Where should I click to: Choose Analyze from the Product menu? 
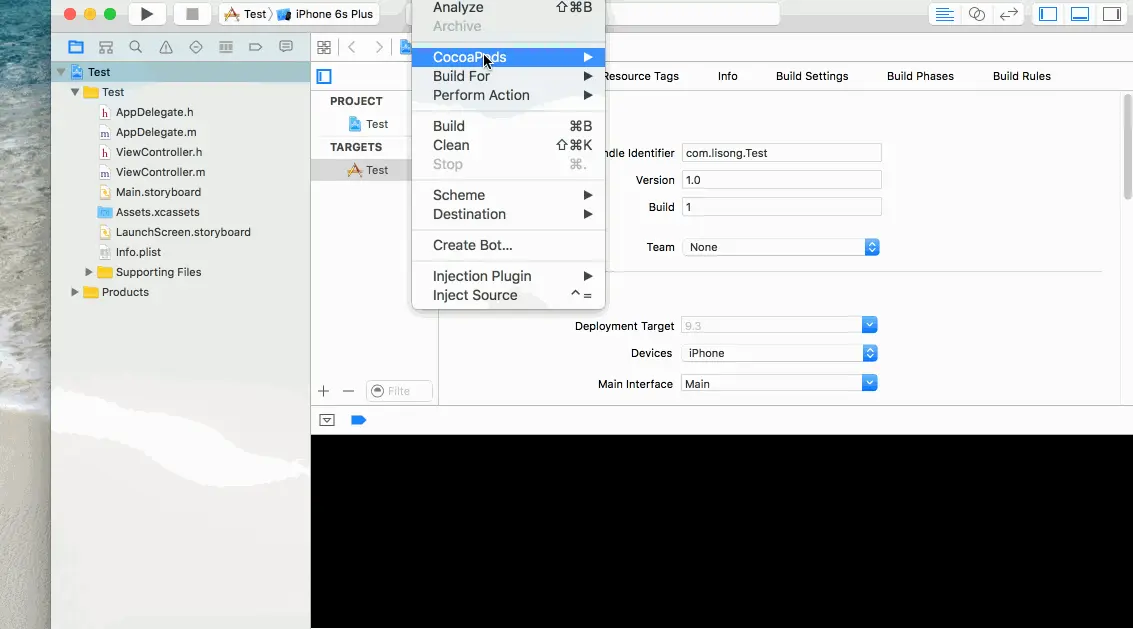[x=508, y=7]
